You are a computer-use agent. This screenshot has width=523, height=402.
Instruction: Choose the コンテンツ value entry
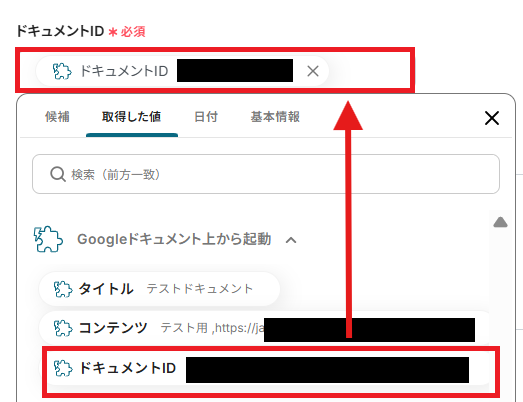point(264,328)
